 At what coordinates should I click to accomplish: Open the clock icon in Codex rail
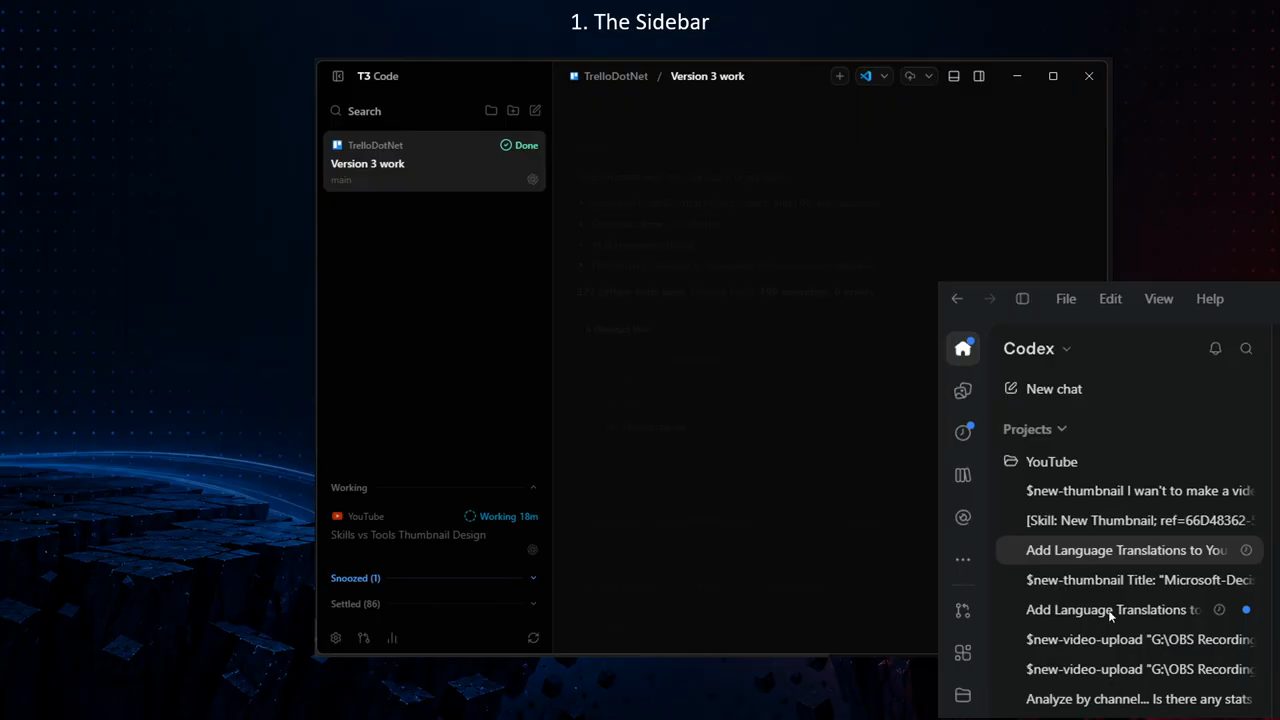pos(963,432)
